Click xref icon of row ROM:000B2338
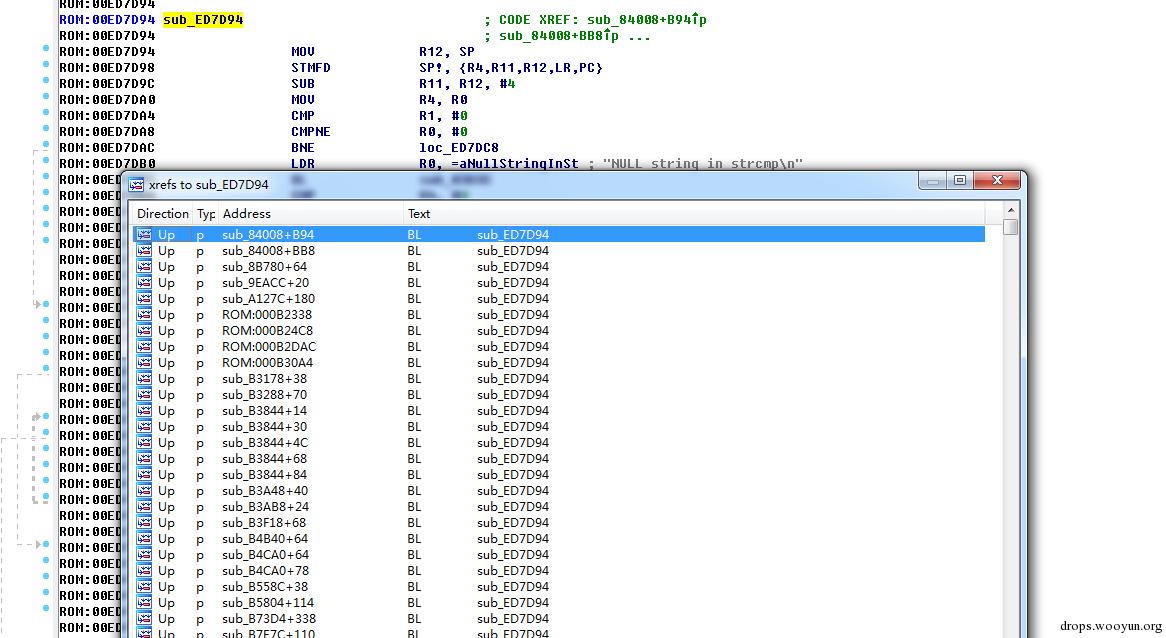Viewport: 1166px width, 638px height. (144, 315)
